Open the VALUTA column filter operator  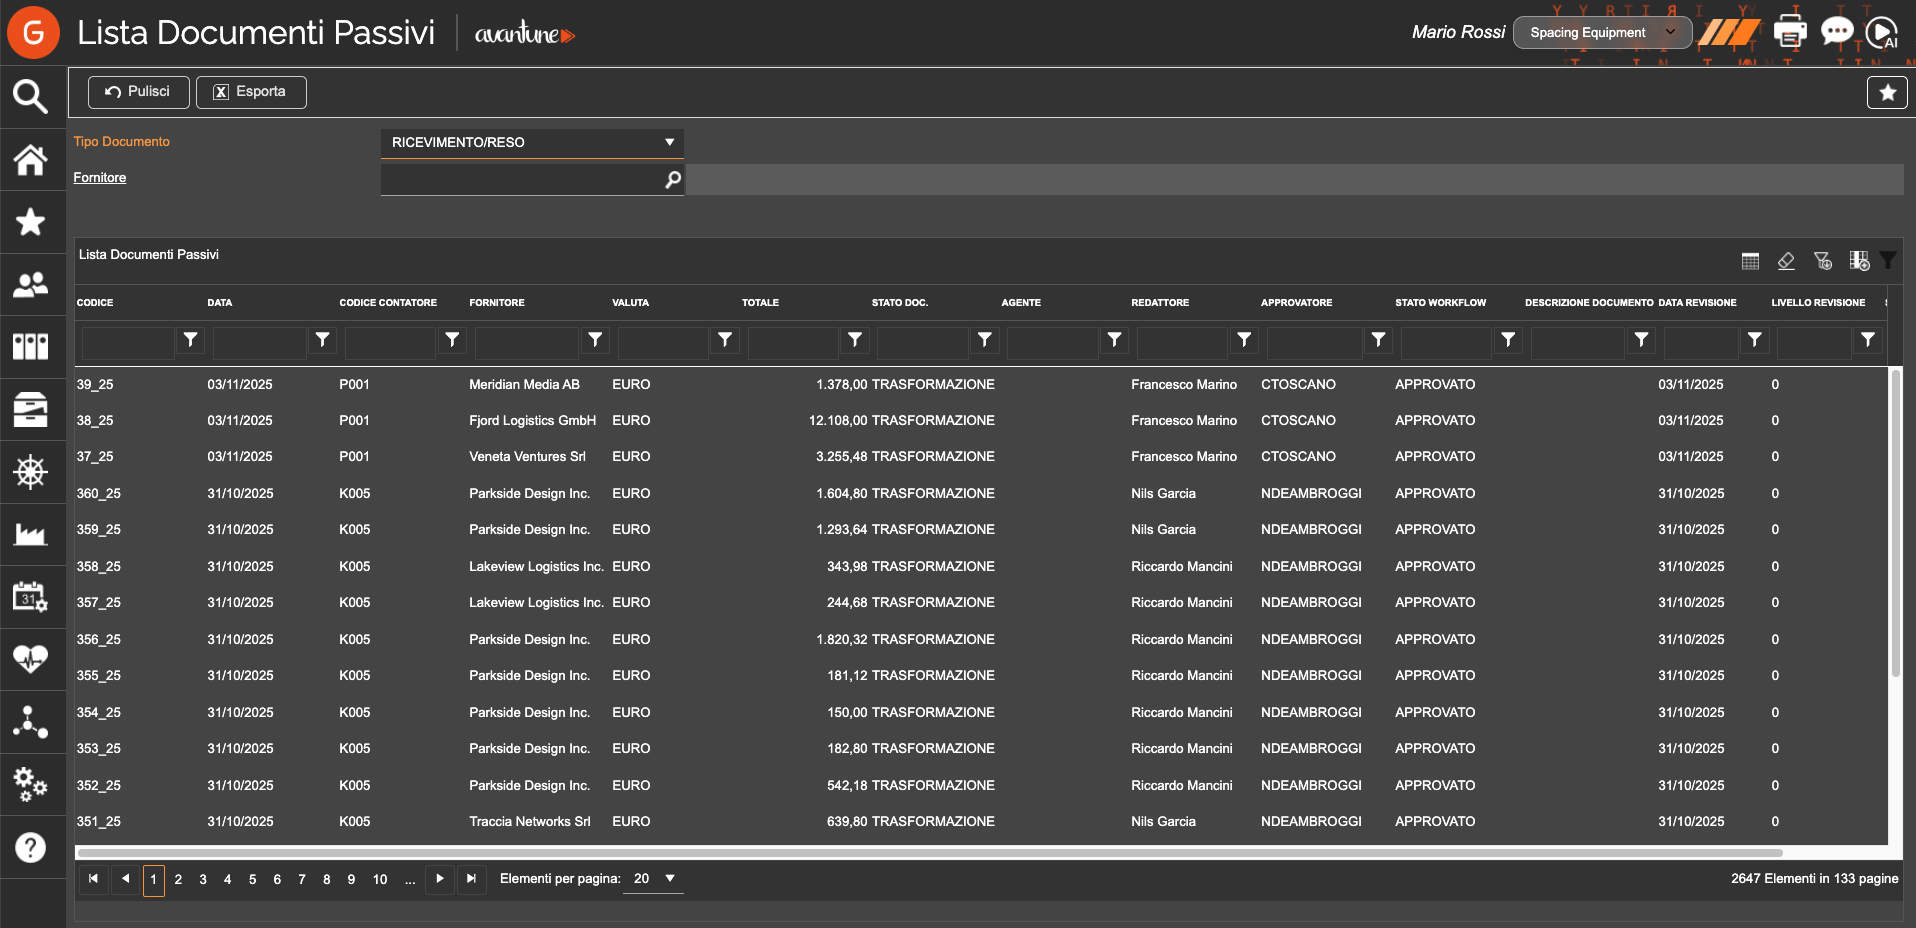[725, 340]
